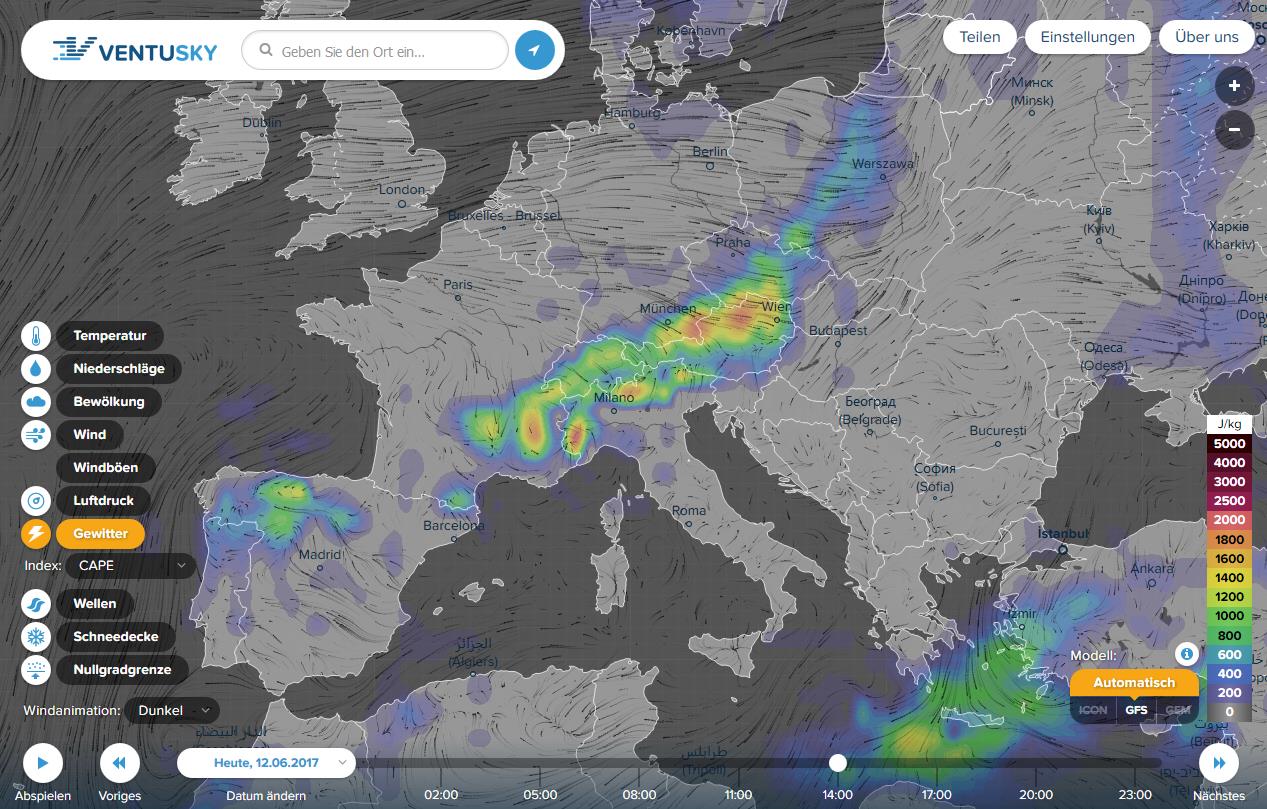Show the Bewölkung layer
The height and width of the screenshot is (809, 1267).
(109, 402)
